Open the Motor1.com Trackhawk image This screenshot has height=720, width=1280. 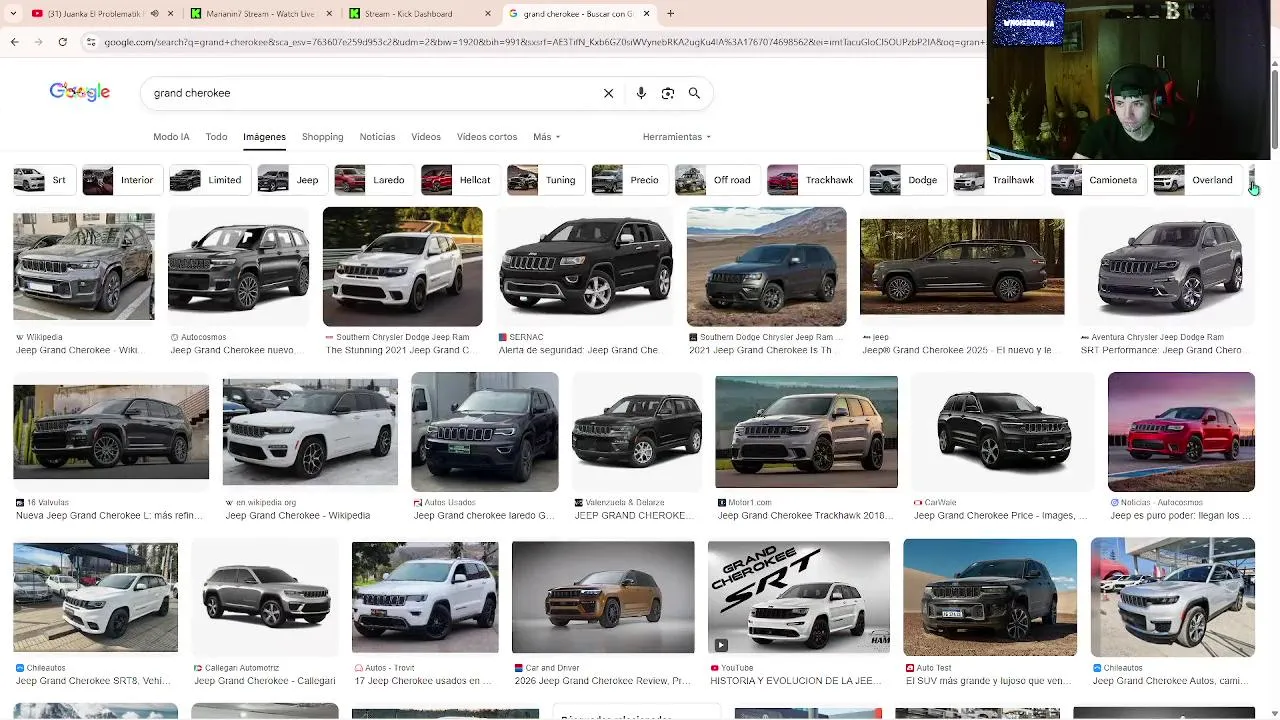coord(806,432)
